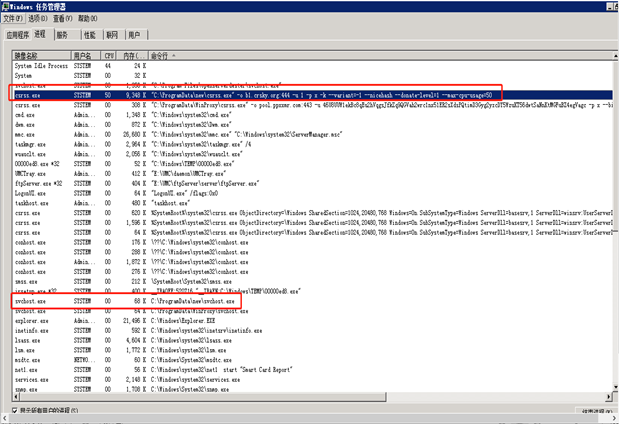
Task: Switch to the 联网 tab
Action: pyautogui.click(x=112, y=33)
